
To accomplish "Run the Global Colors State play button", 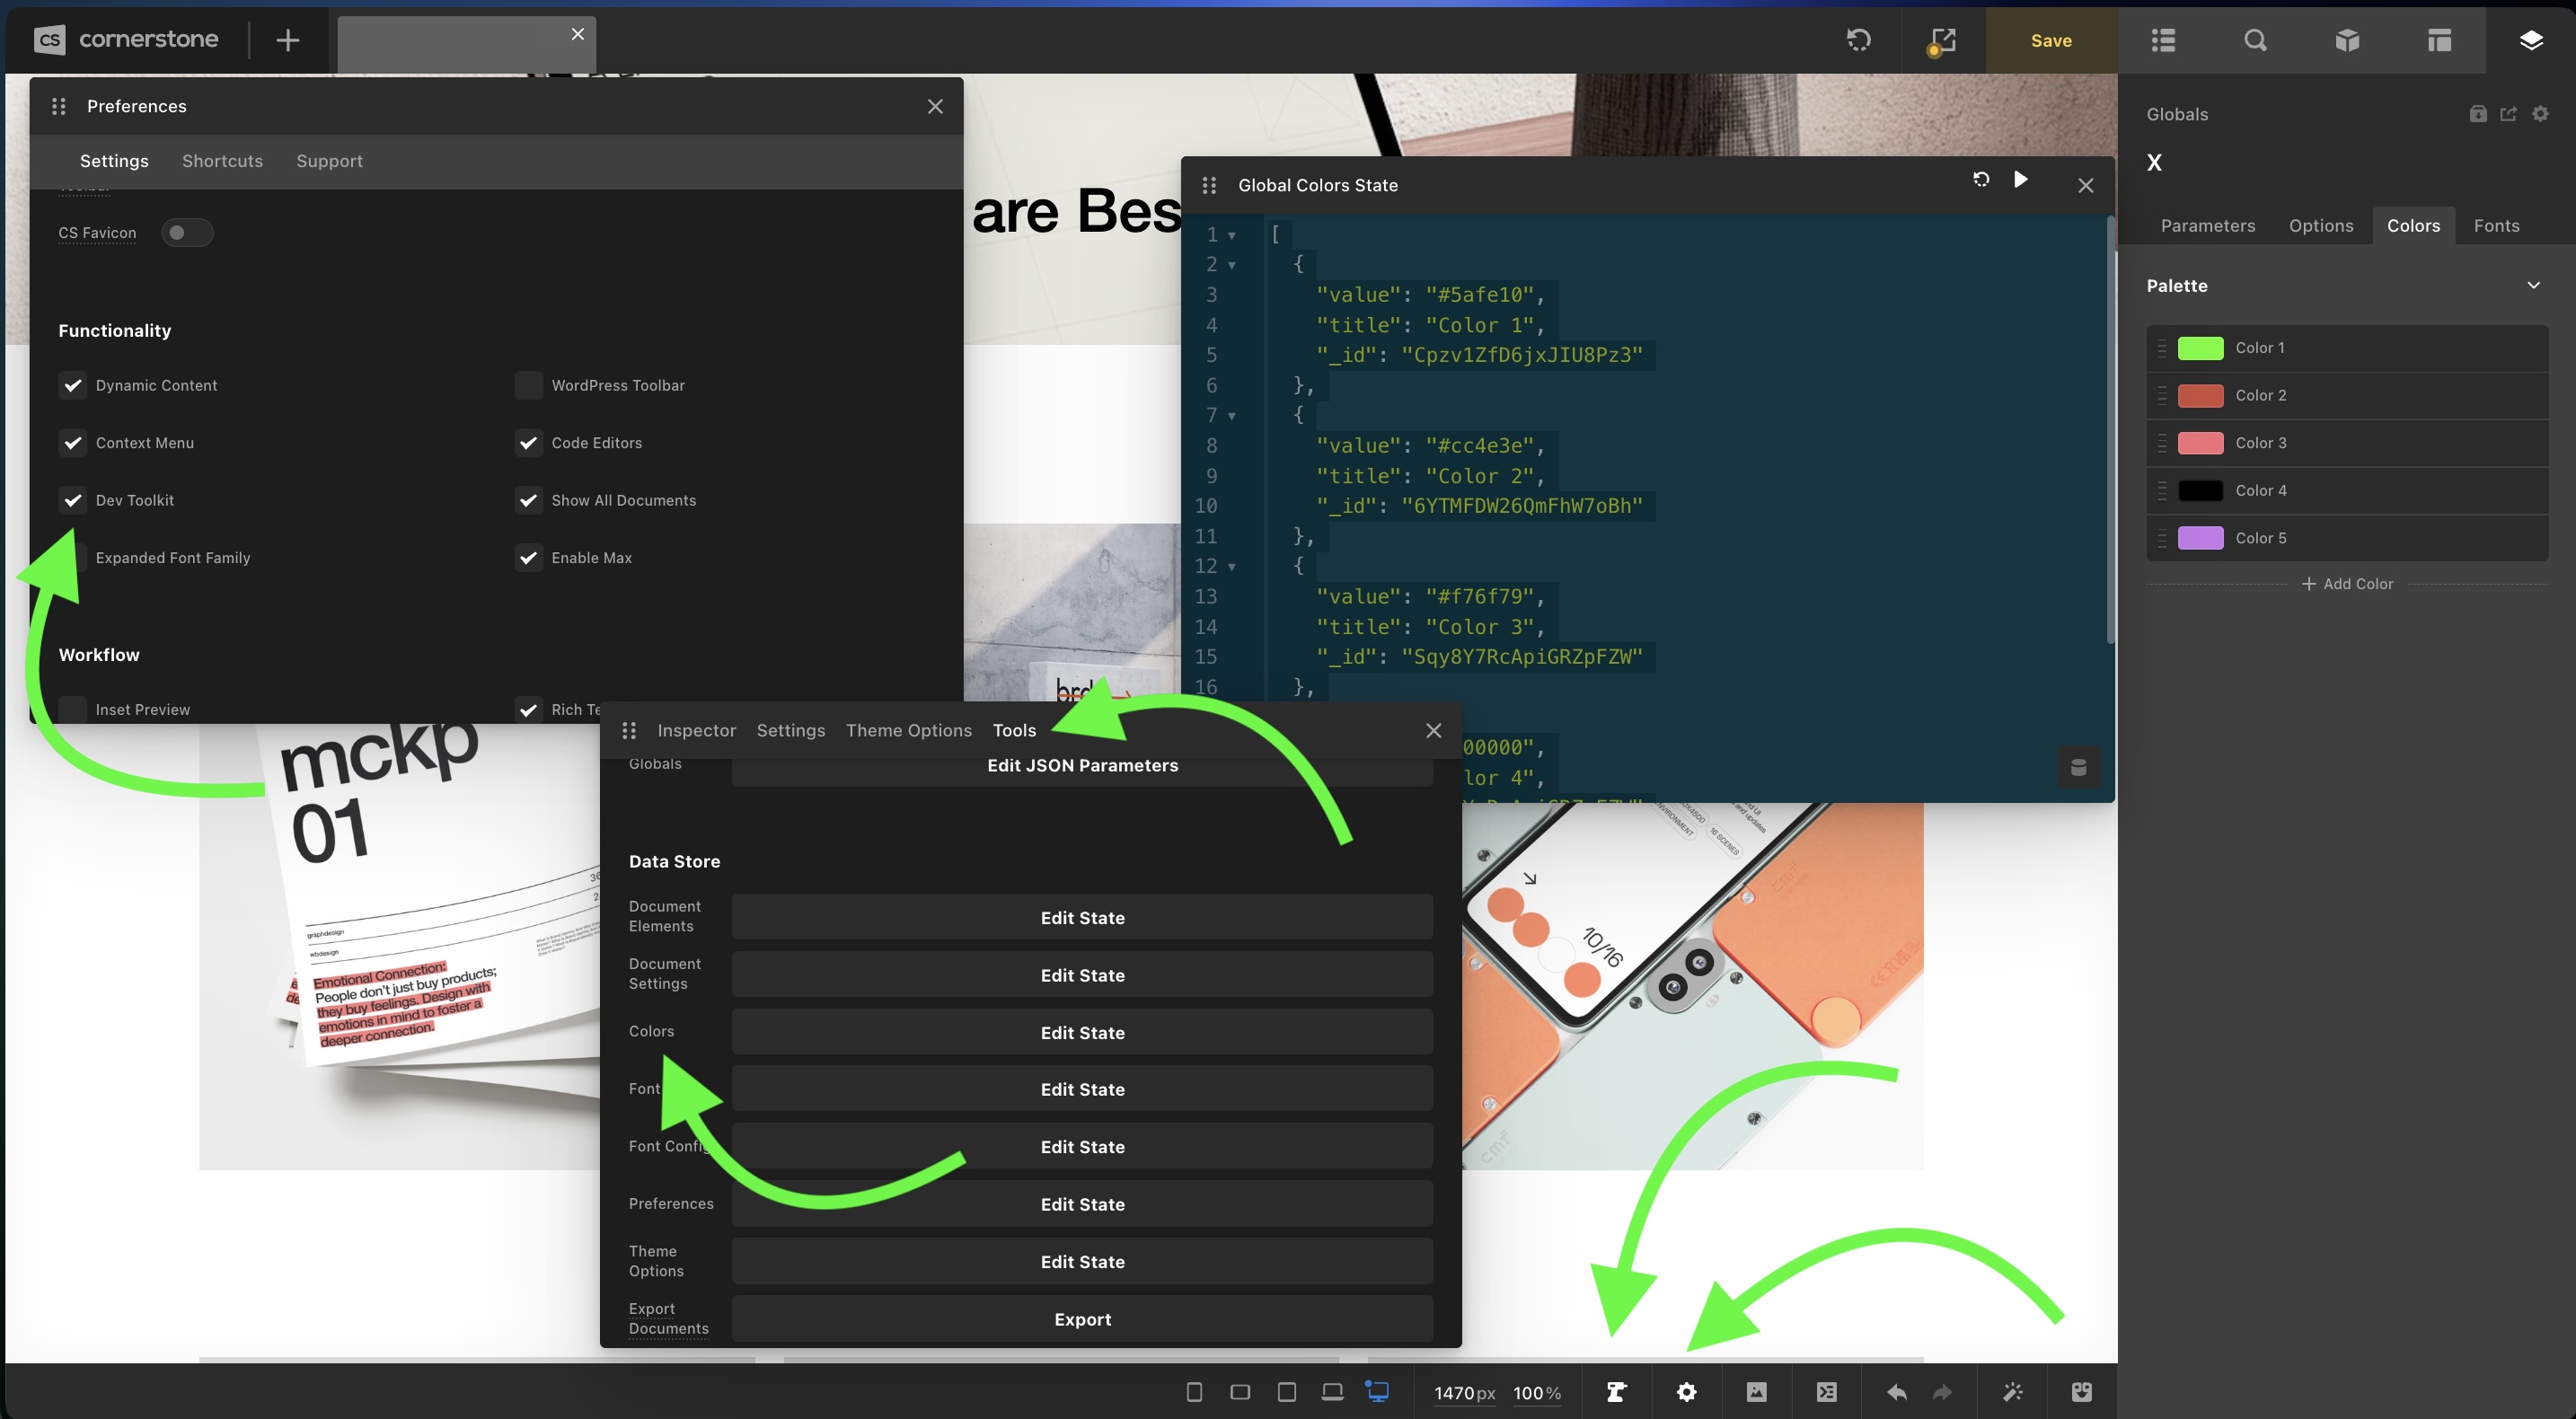I will (2020, 180).
